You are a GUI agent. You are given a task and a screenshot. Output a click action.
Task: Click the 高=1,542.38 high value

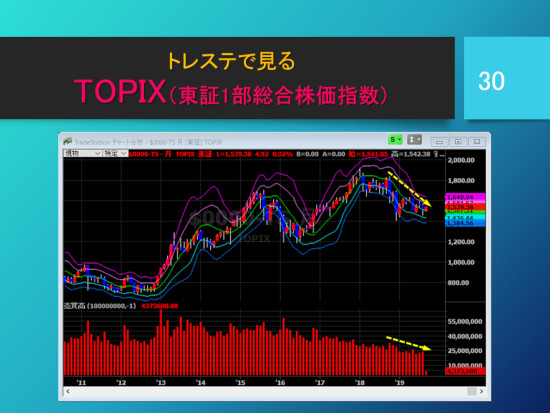tap(411, 154)
